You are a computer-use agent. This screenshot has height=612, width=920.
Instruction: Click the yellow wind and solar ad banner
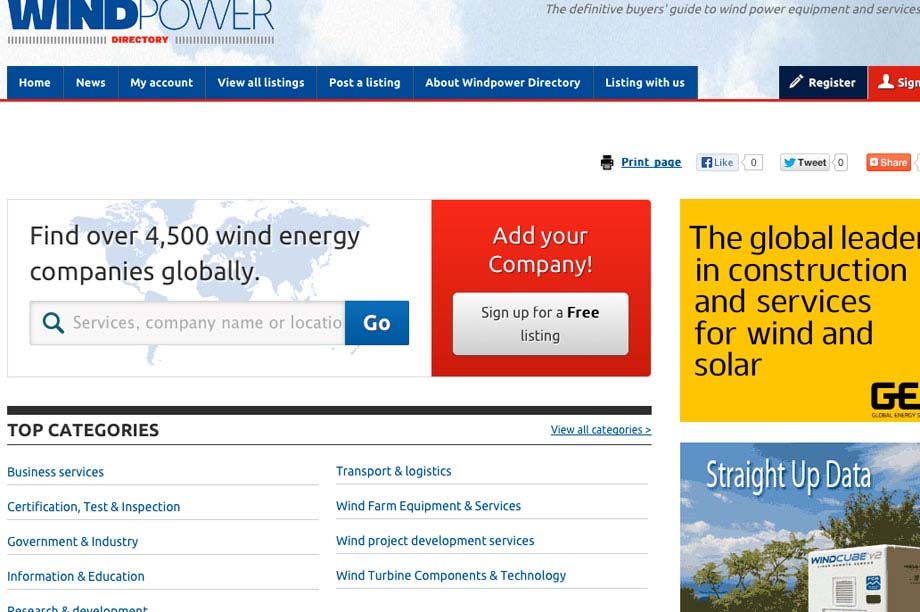800,310
